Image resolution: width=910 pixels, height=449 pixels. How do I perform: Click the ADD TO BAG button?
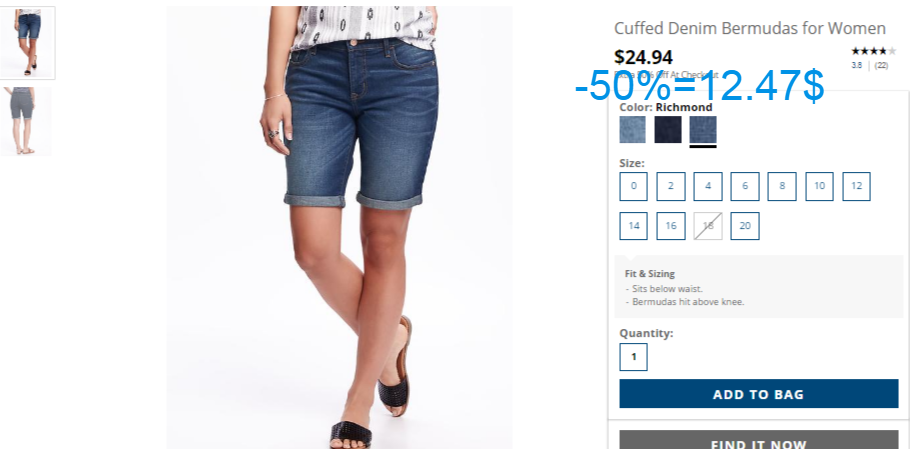[759, 394]
